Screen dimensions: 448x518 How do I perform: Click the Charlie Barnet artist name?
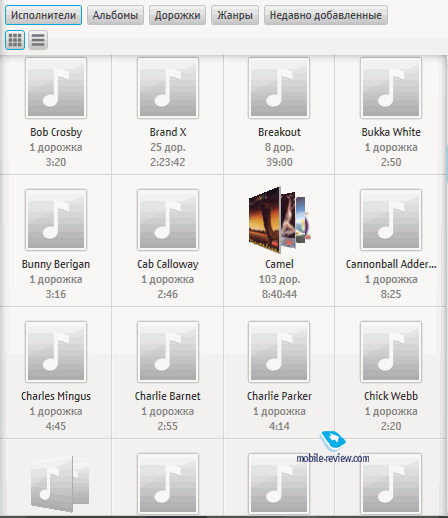tap(168, 396)
